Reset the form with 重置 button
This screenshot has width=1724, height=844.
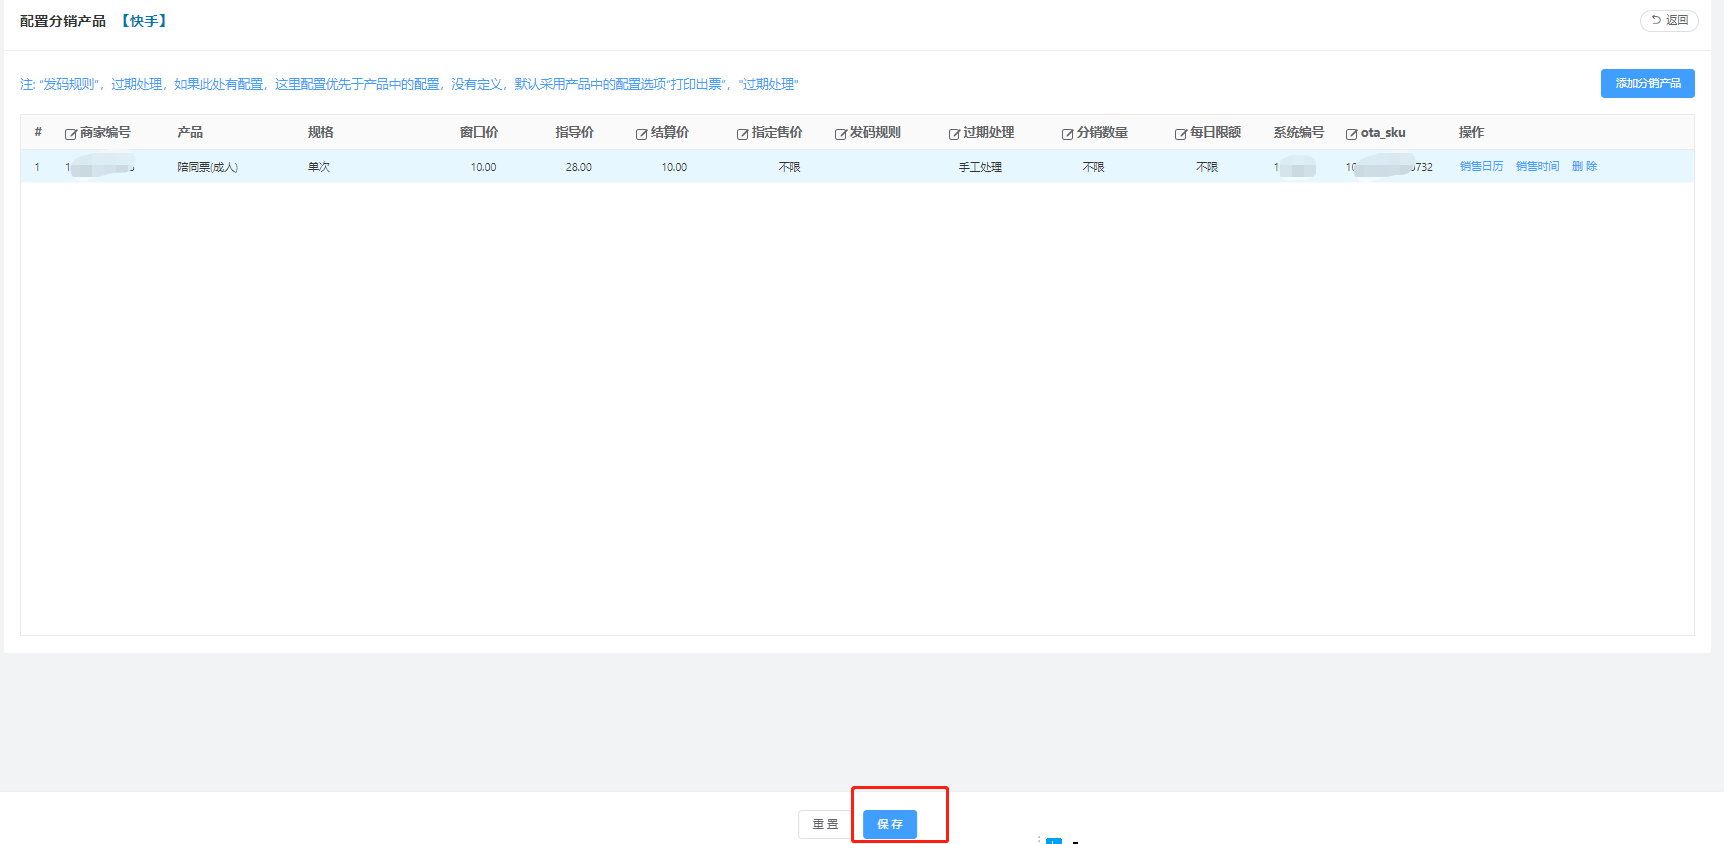coord(825,824)
